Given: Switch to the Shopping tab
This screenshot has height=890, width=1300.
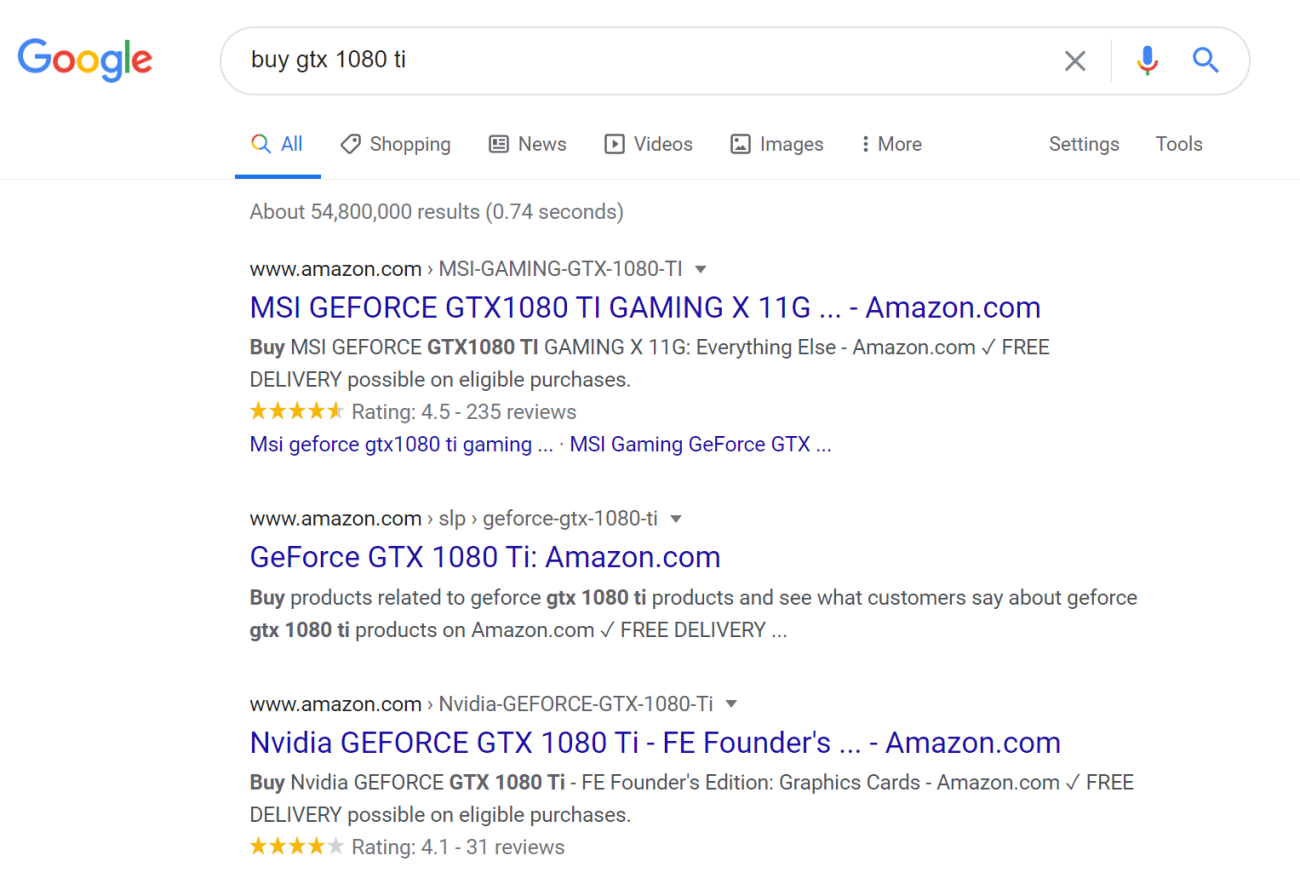Looking at the screenshot, I should click(395, 144).
